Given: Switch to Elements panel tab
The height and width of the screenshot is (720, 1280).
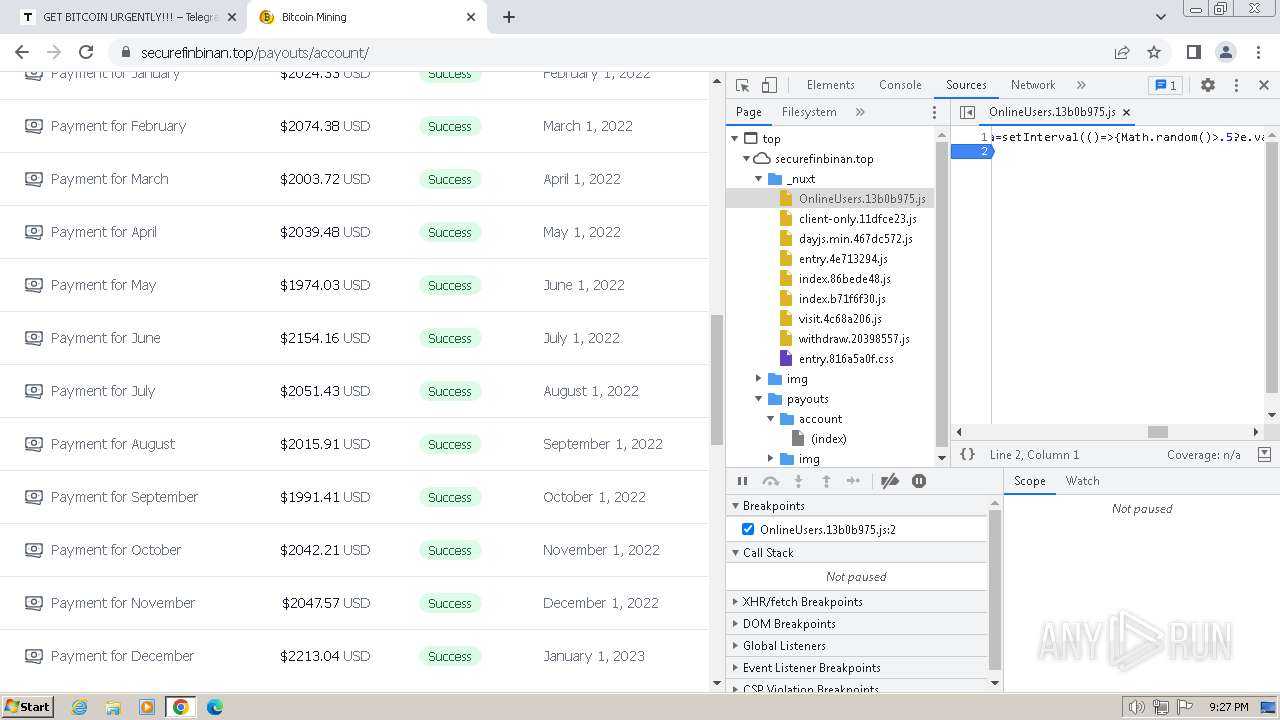Looking at the screenshot, I should tap(830, 85).
